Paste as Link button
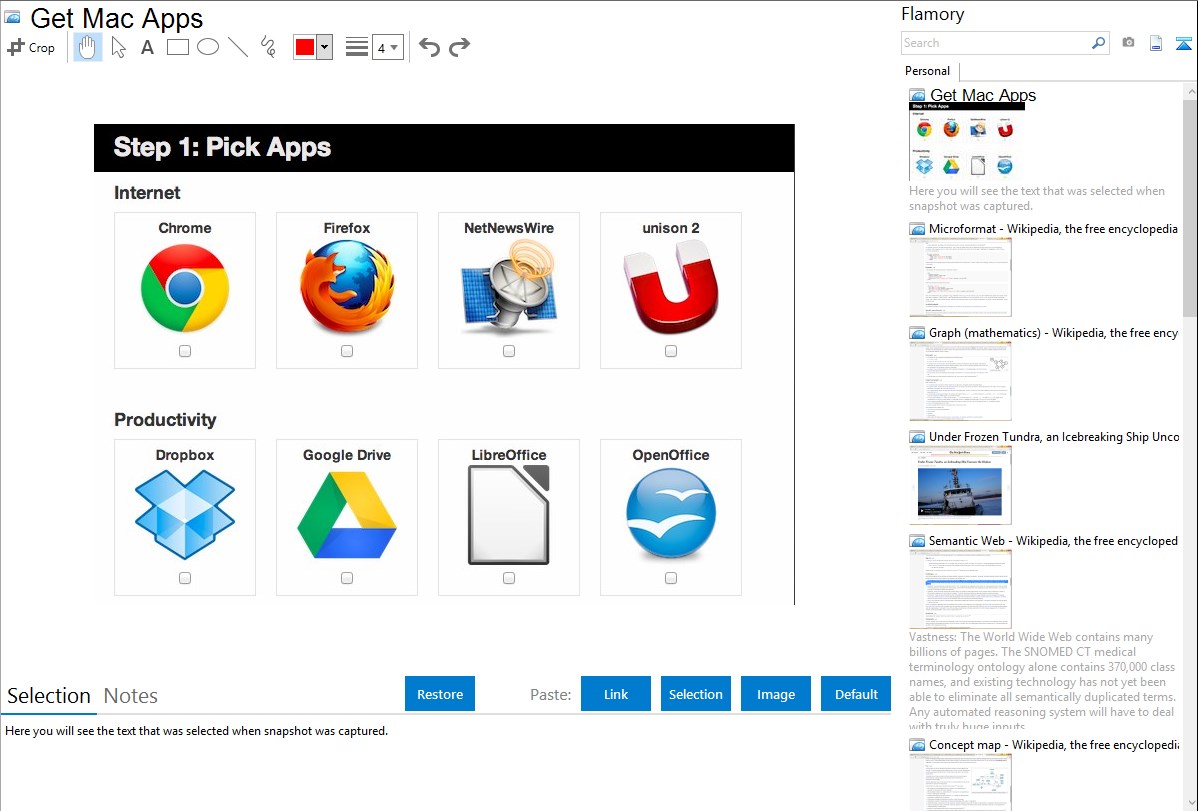 click(616, 694)
